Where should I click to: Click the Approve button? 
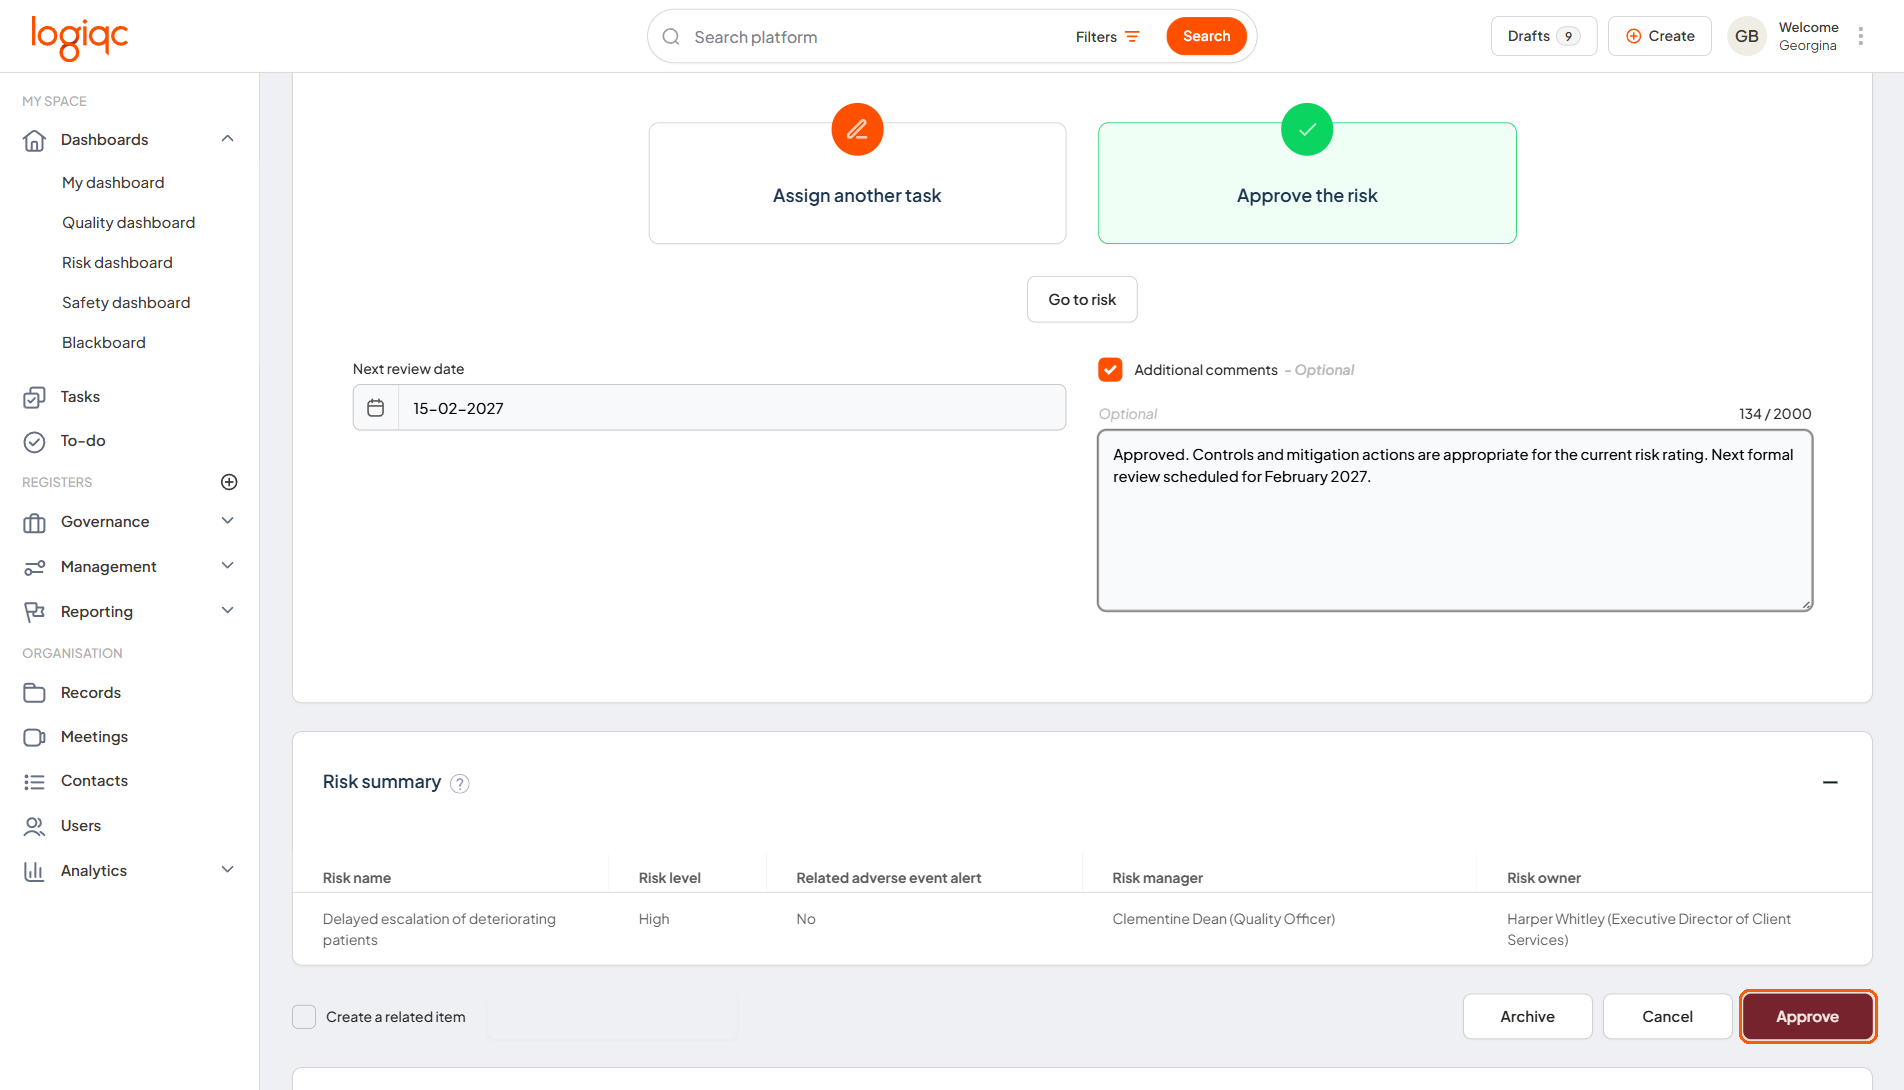pyautogui.click(x=1807, y=1017)
